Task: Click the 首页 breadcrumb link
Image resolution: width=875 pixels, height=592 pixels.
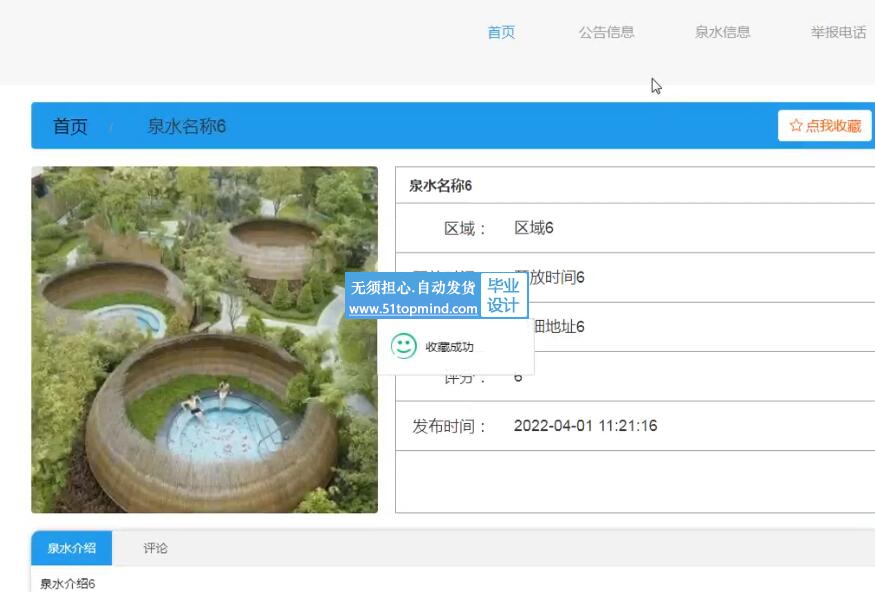Action: pos(70,126)
